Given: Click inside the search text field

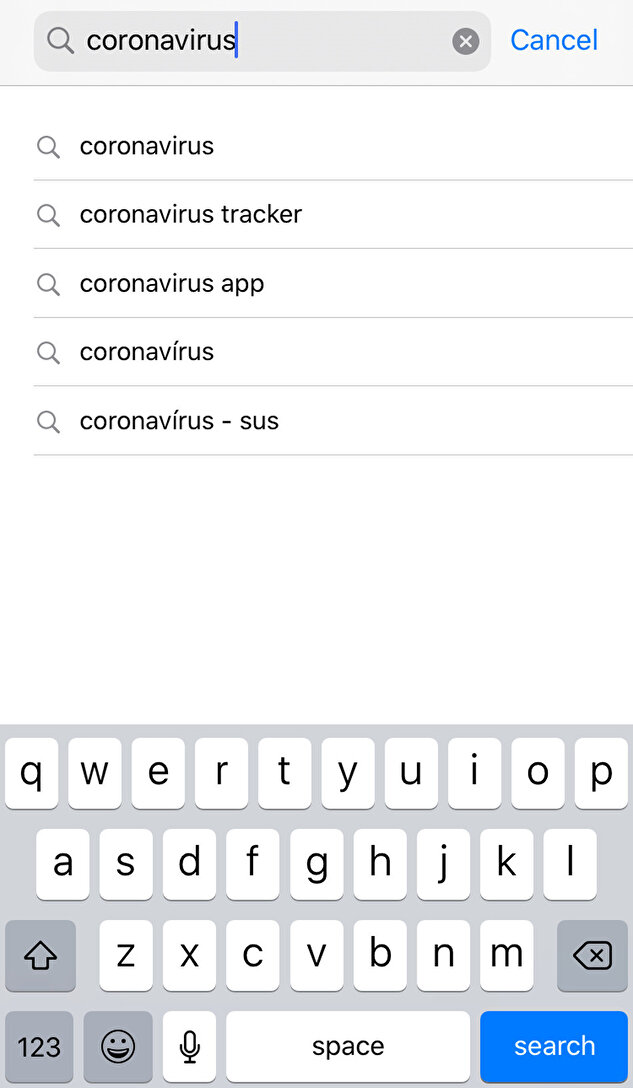Looking at the screenshot, I should (x=330, y=41).
